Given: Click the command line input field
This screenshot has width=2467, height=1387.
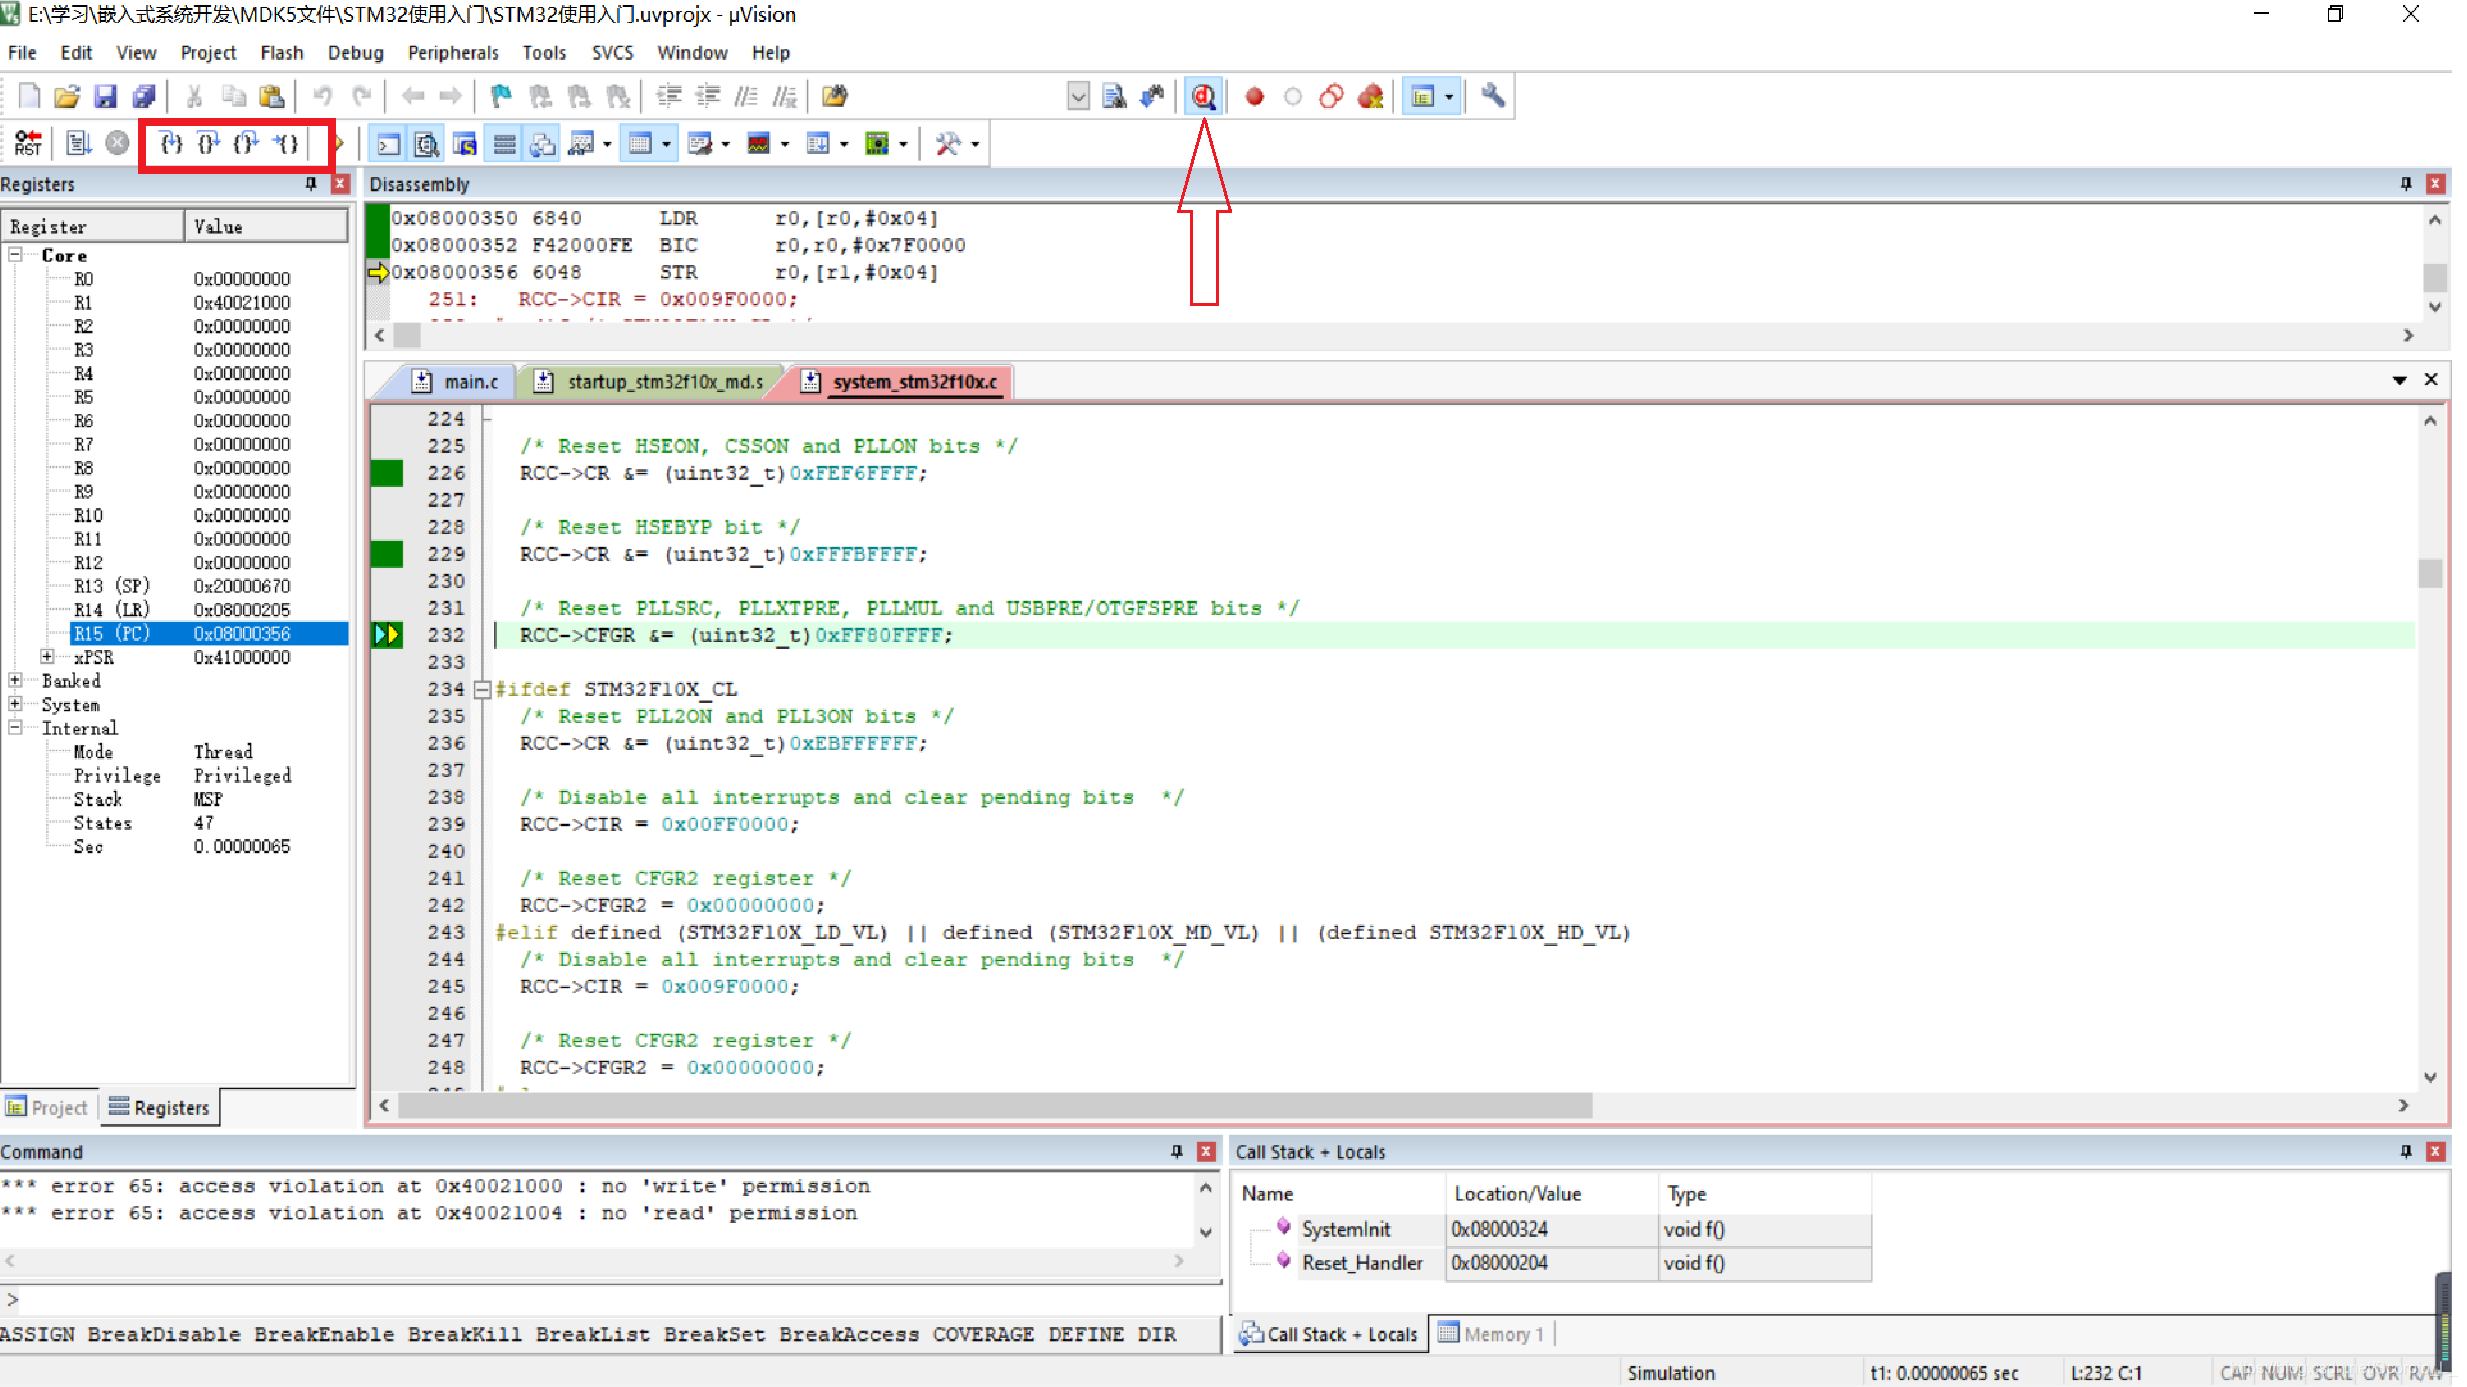Looking at the screenshot, I should (600, 1299).
